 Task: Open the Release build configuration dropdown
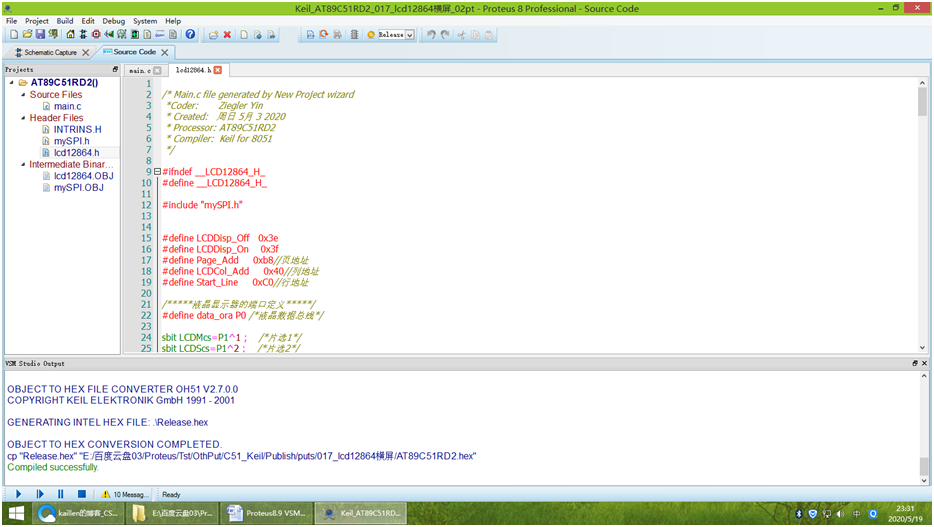click(410, 35)
